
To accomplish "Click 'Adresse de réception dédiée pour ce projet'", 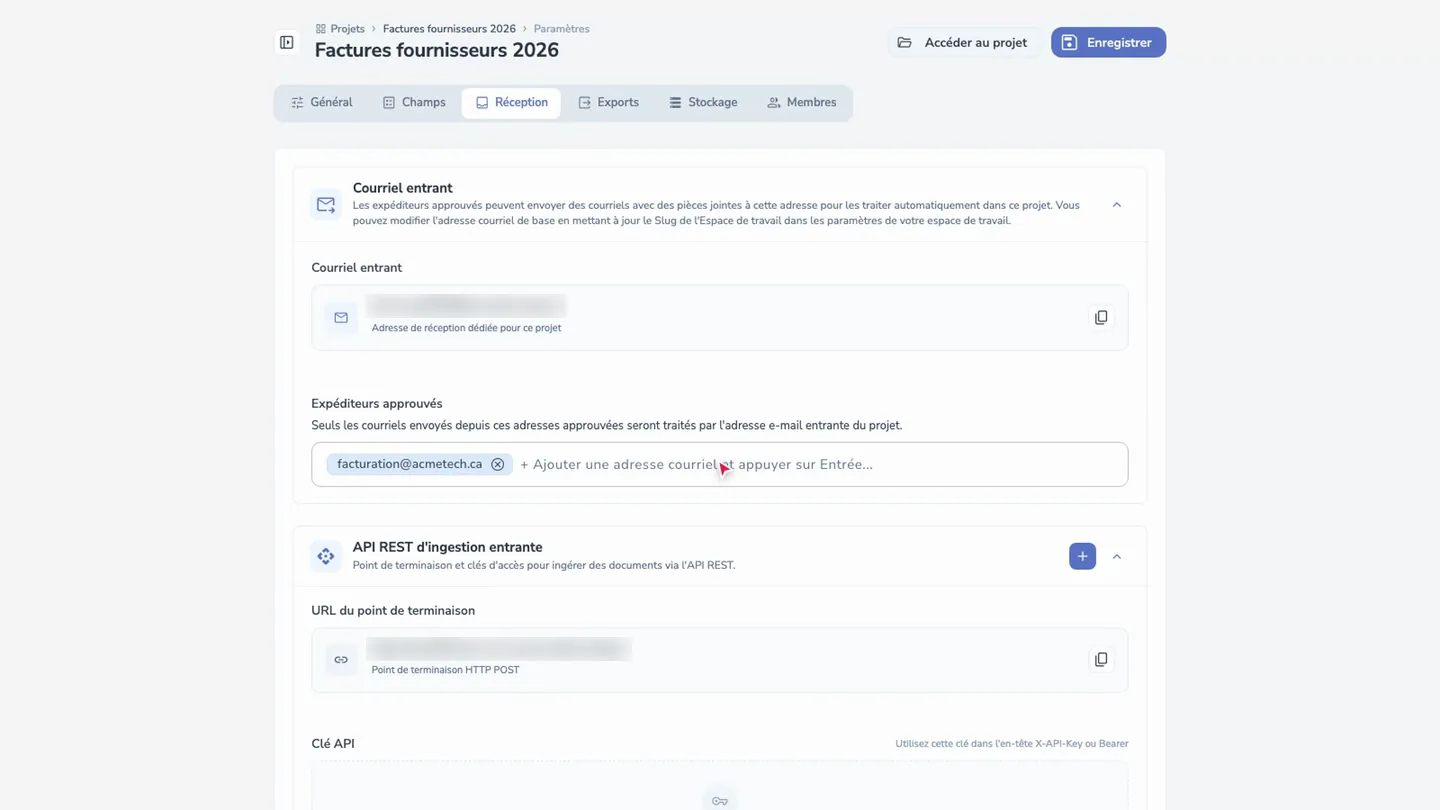I will [x=466, y=328].
